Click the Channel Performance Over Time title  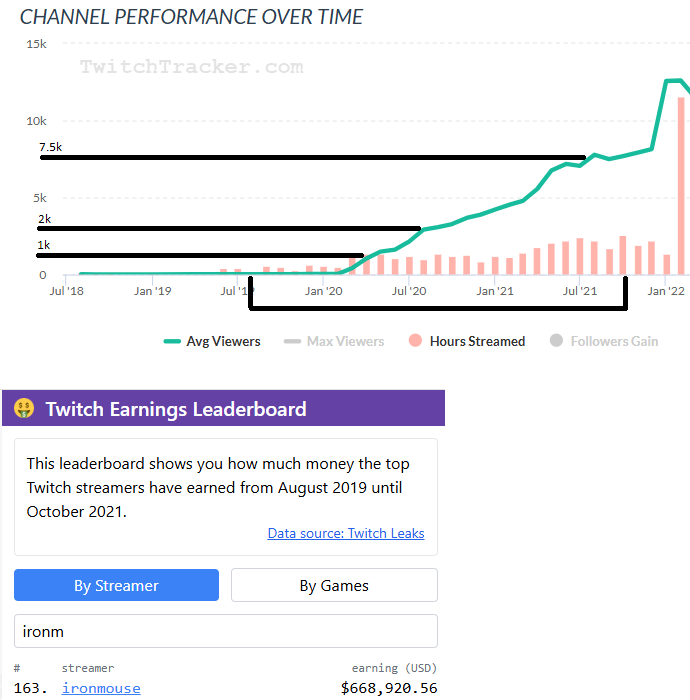192,17
